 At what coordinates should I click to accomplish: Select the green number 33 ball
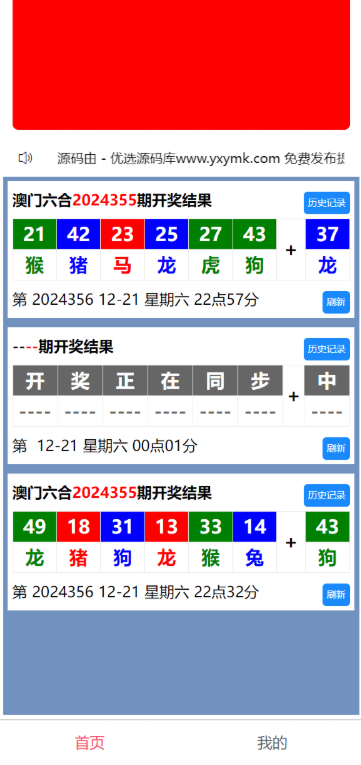pos(210,527)
